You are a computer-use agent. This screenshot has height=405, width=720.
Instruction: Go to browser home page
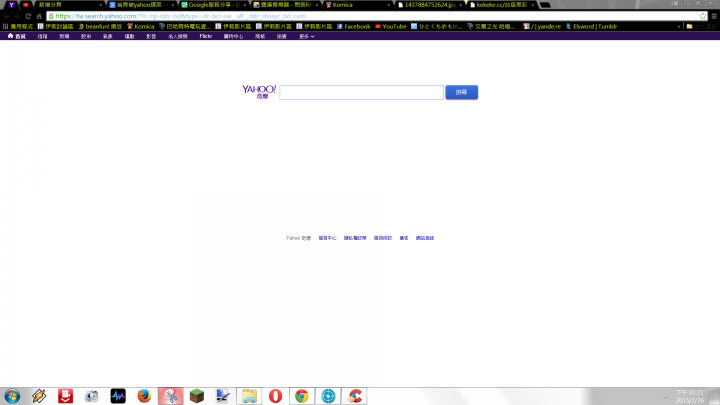(x=39, y=16)
